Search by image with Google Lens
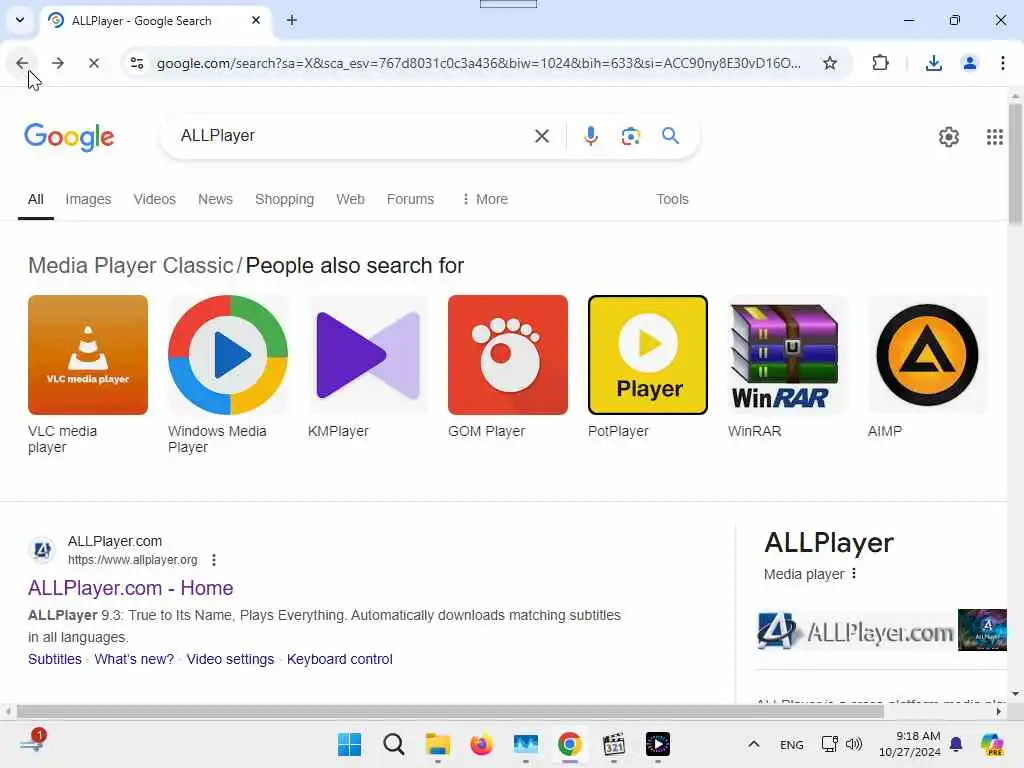Screen dimensions: 1024x768 coord(630,136)
